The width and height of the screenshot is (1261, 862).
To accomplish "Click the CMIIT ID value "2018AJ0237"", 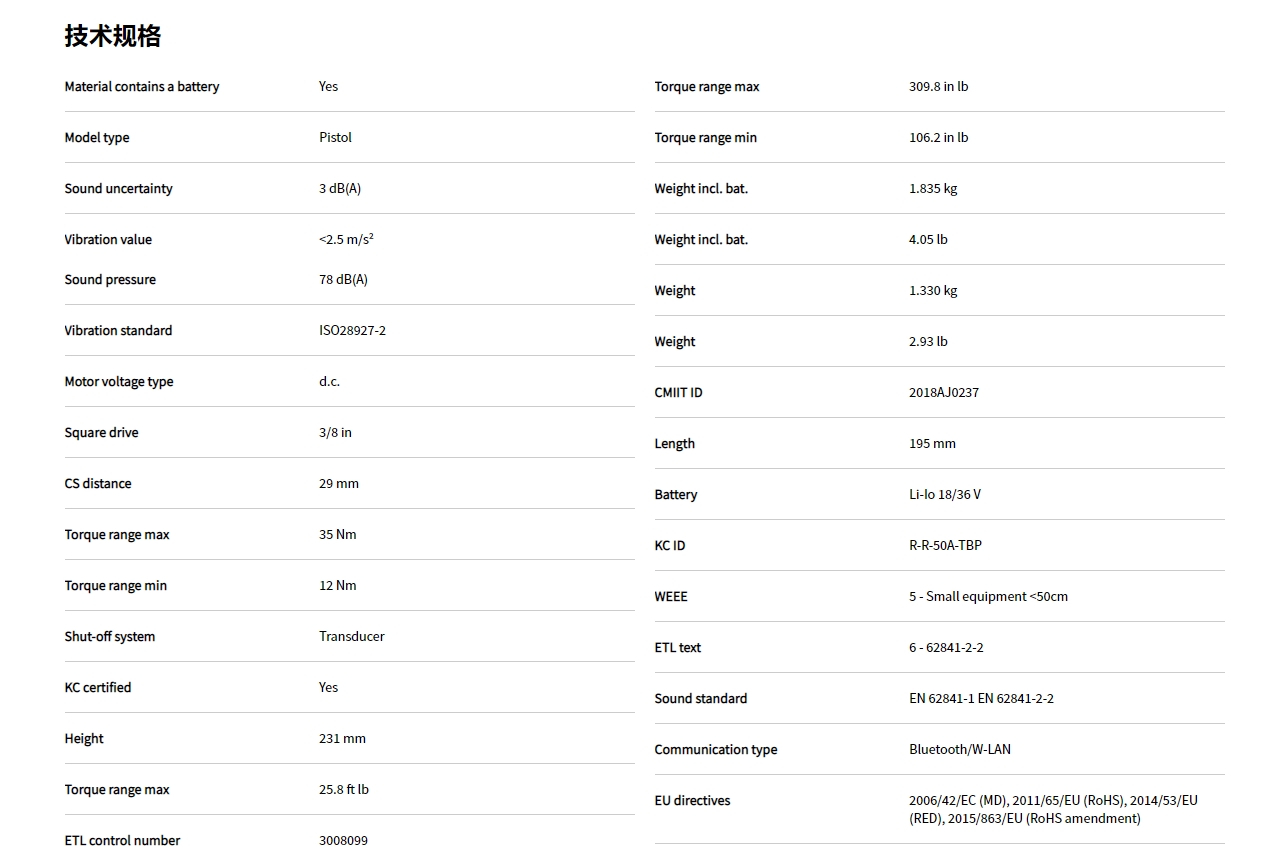I will coord(944,393).
